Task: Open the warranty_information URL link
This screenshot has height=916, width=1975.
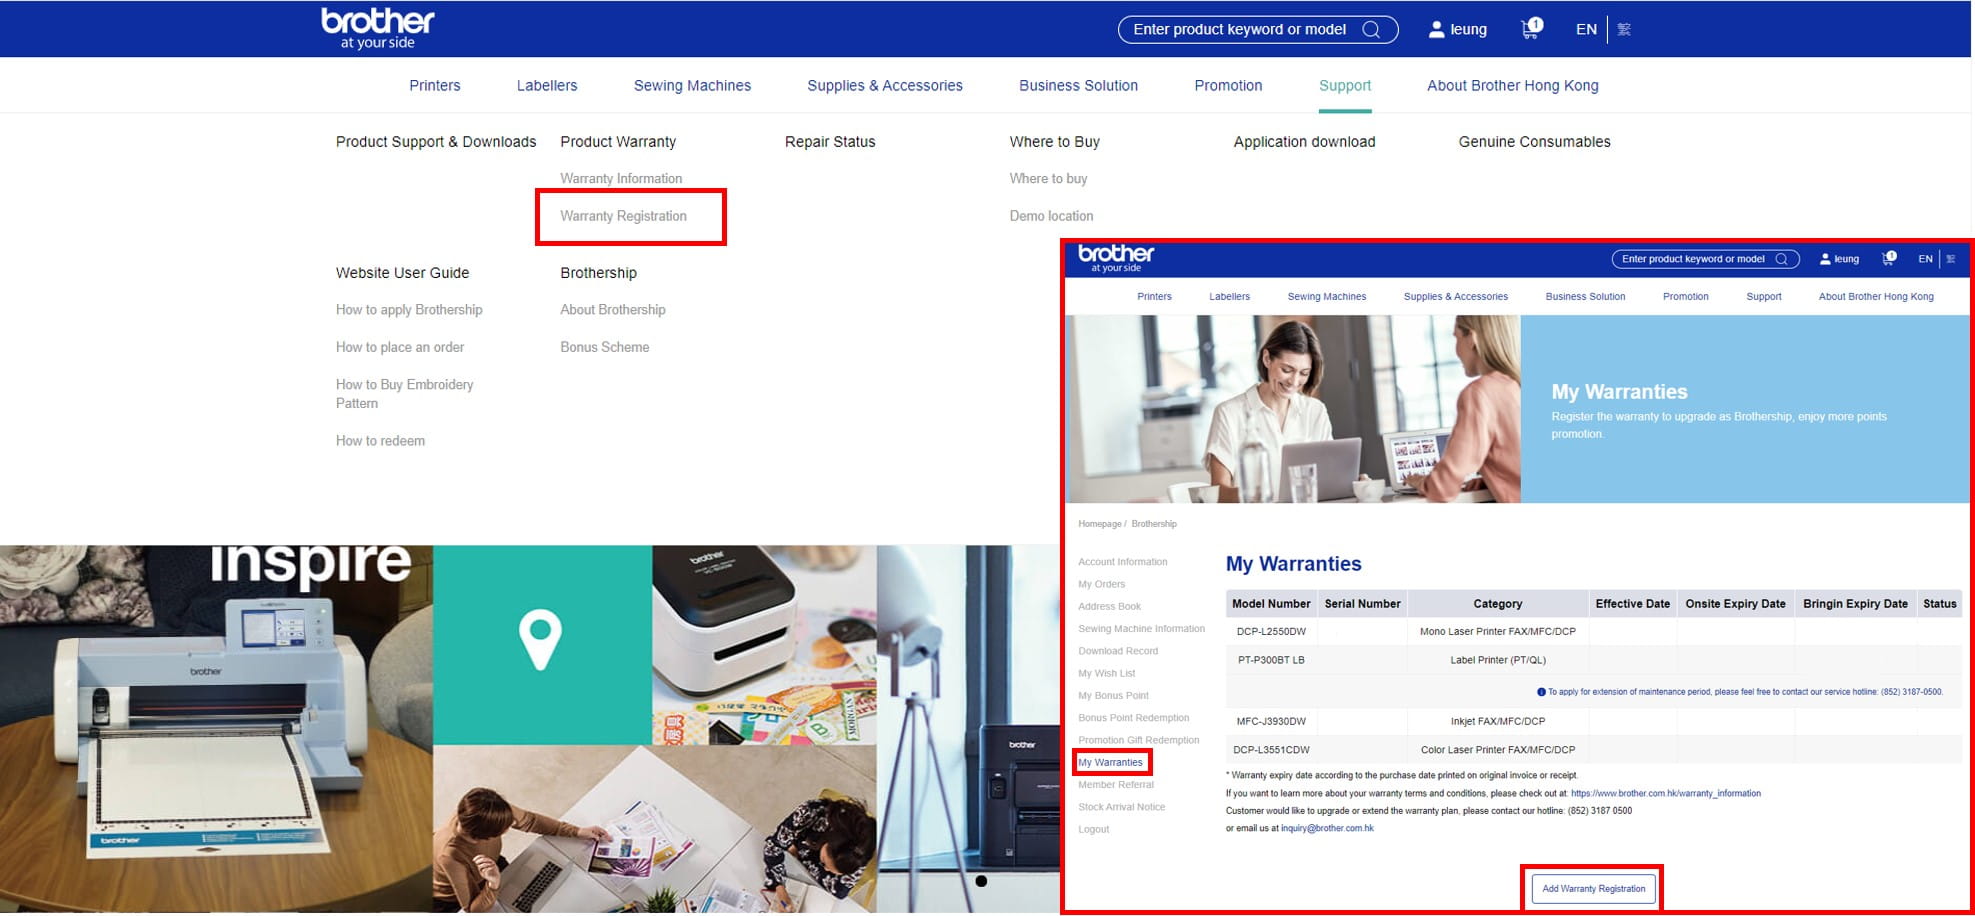Action: coord(1665,794)
